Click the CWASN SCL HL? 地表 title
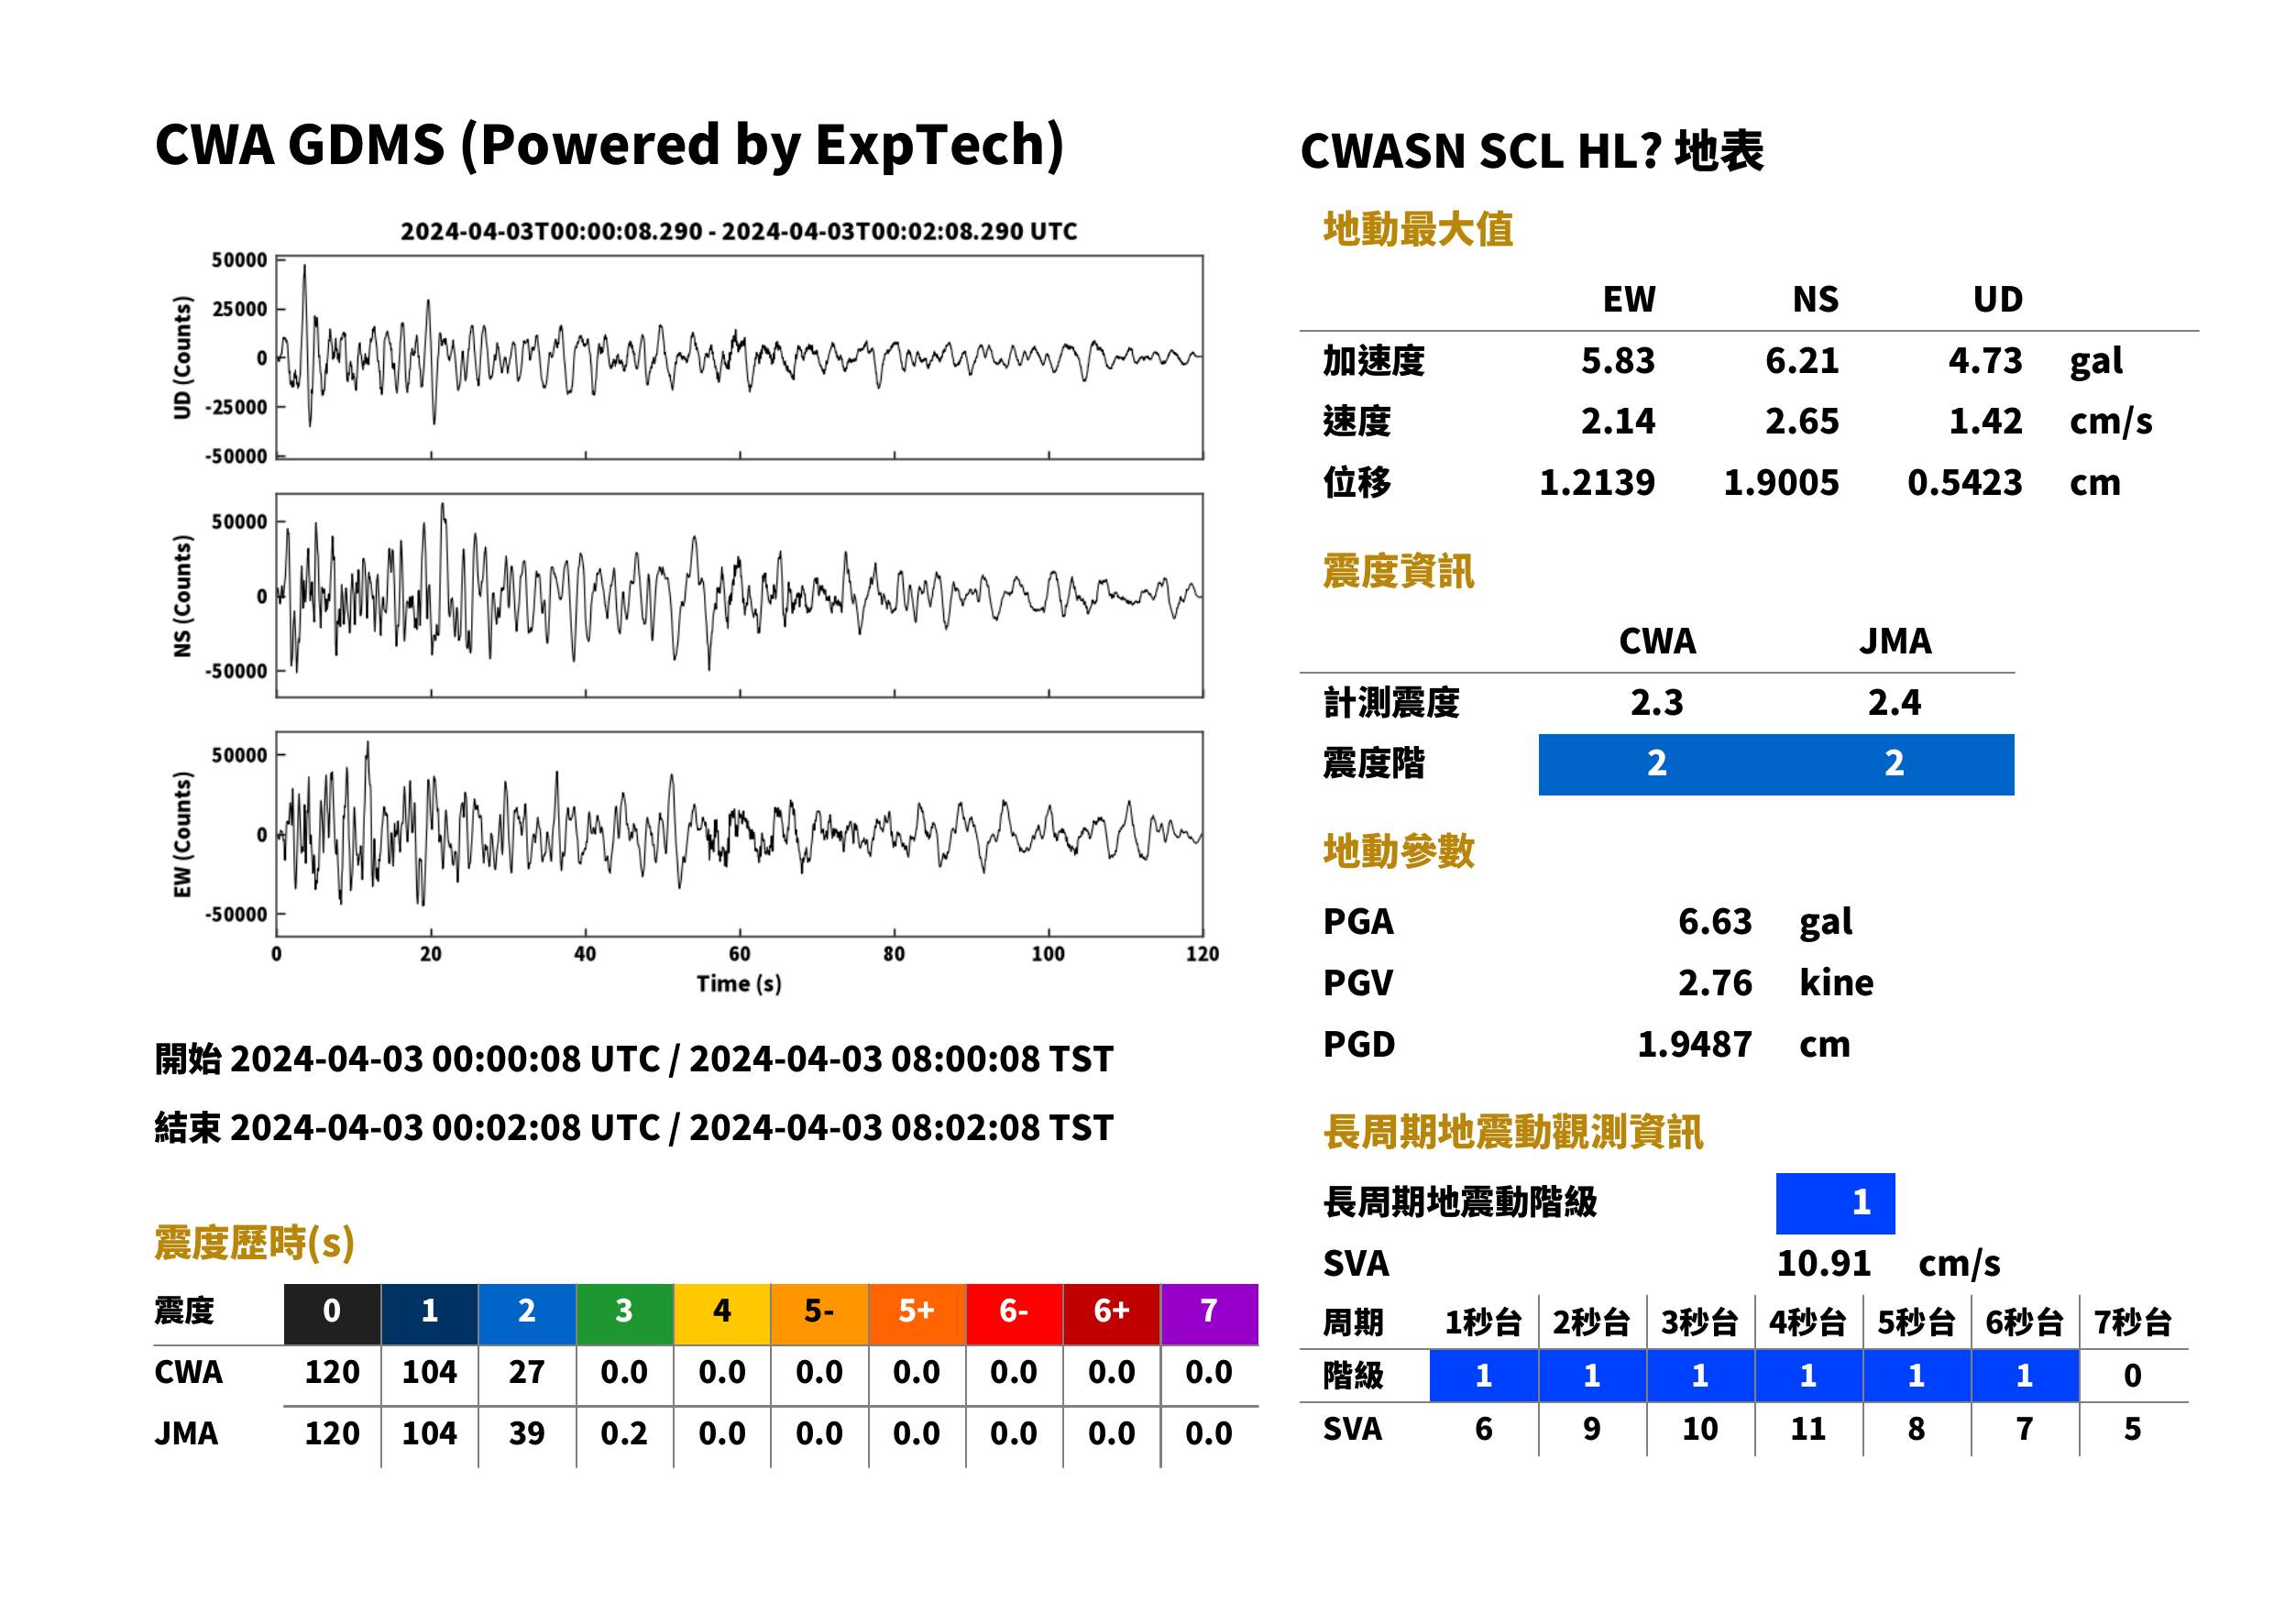Viewport: 2274px width, 1624px height. point(1532,152)
